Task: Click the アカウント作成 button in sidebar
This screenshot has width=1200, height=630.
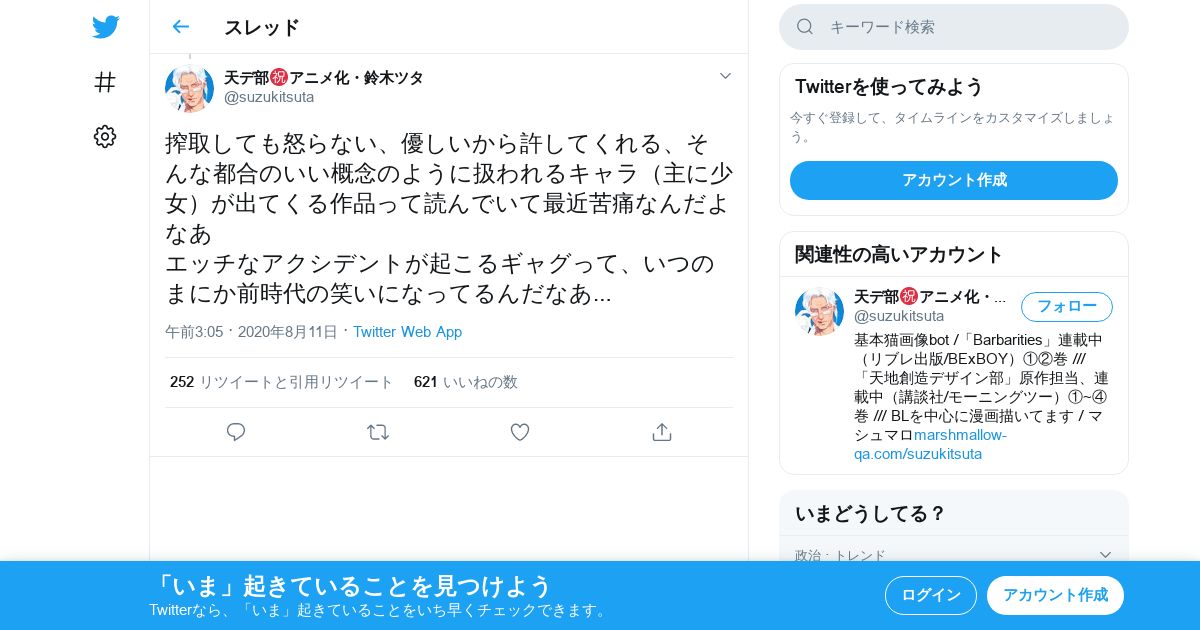Action: click(x=954, y=180)
